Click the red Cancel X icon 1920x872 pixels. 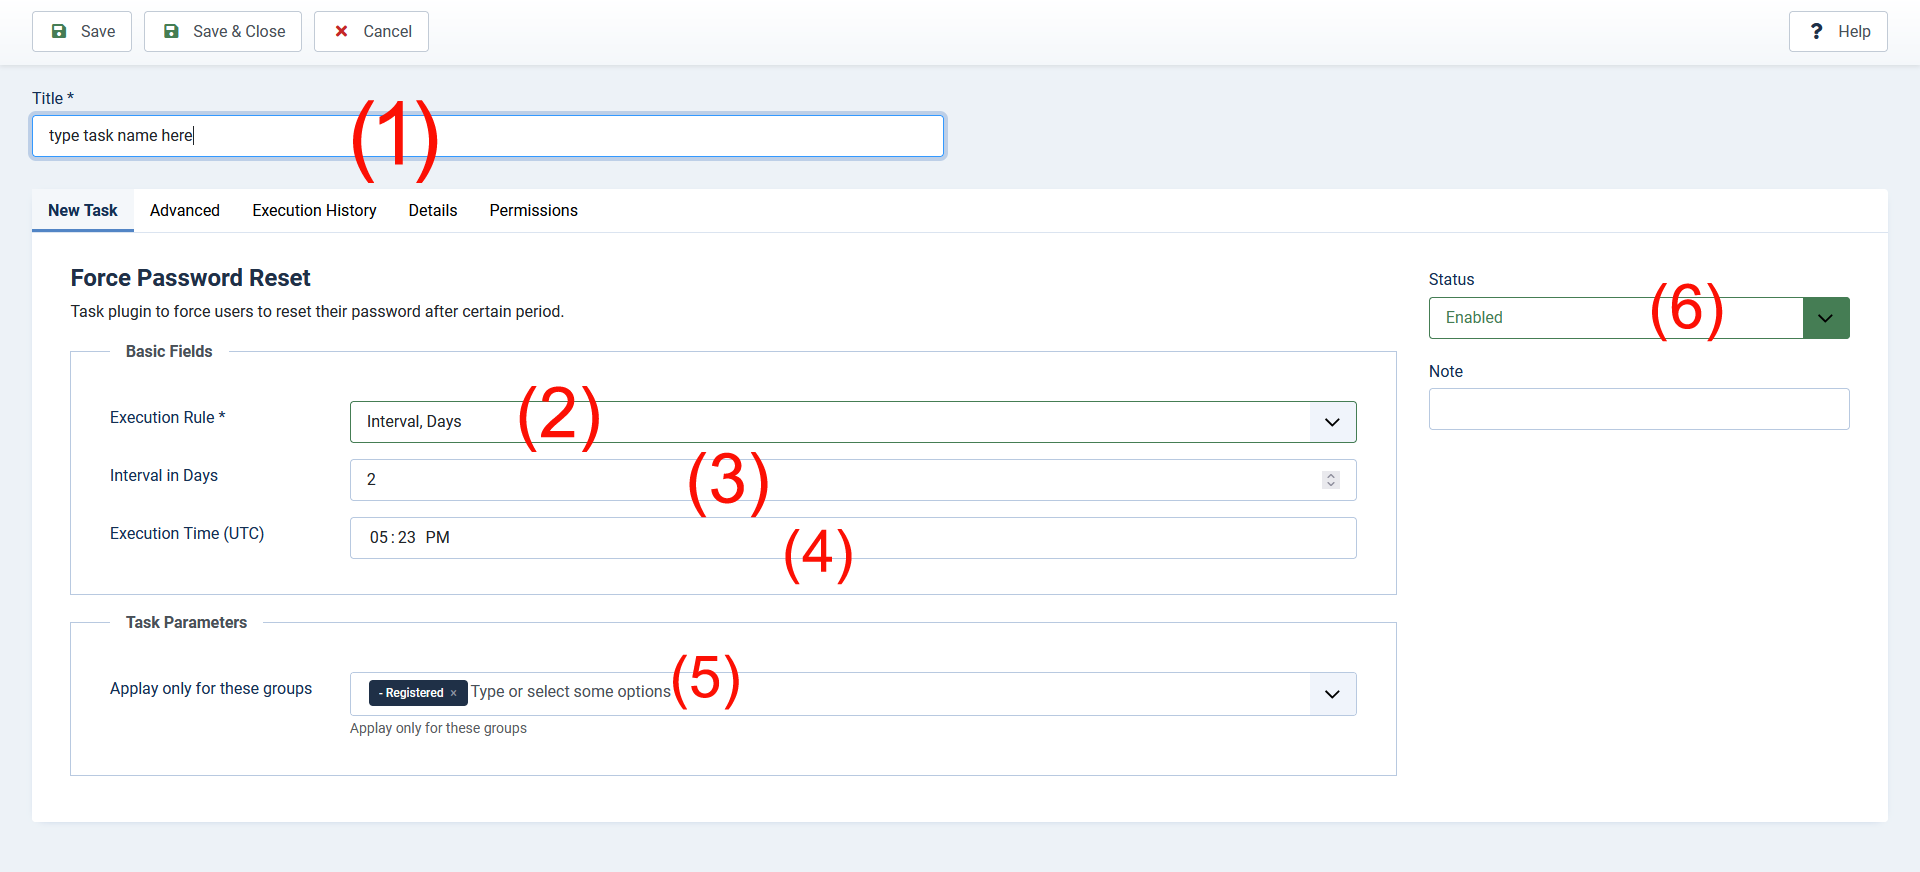coord(342,32)
